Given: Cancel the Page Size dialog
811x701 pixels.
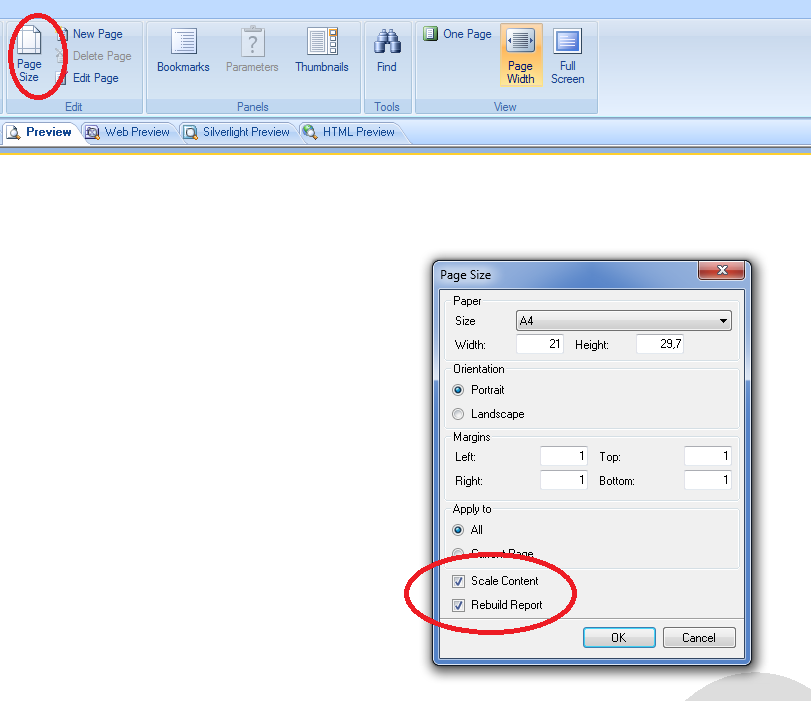Looking at the screenshot, I should tap(699, 637).
